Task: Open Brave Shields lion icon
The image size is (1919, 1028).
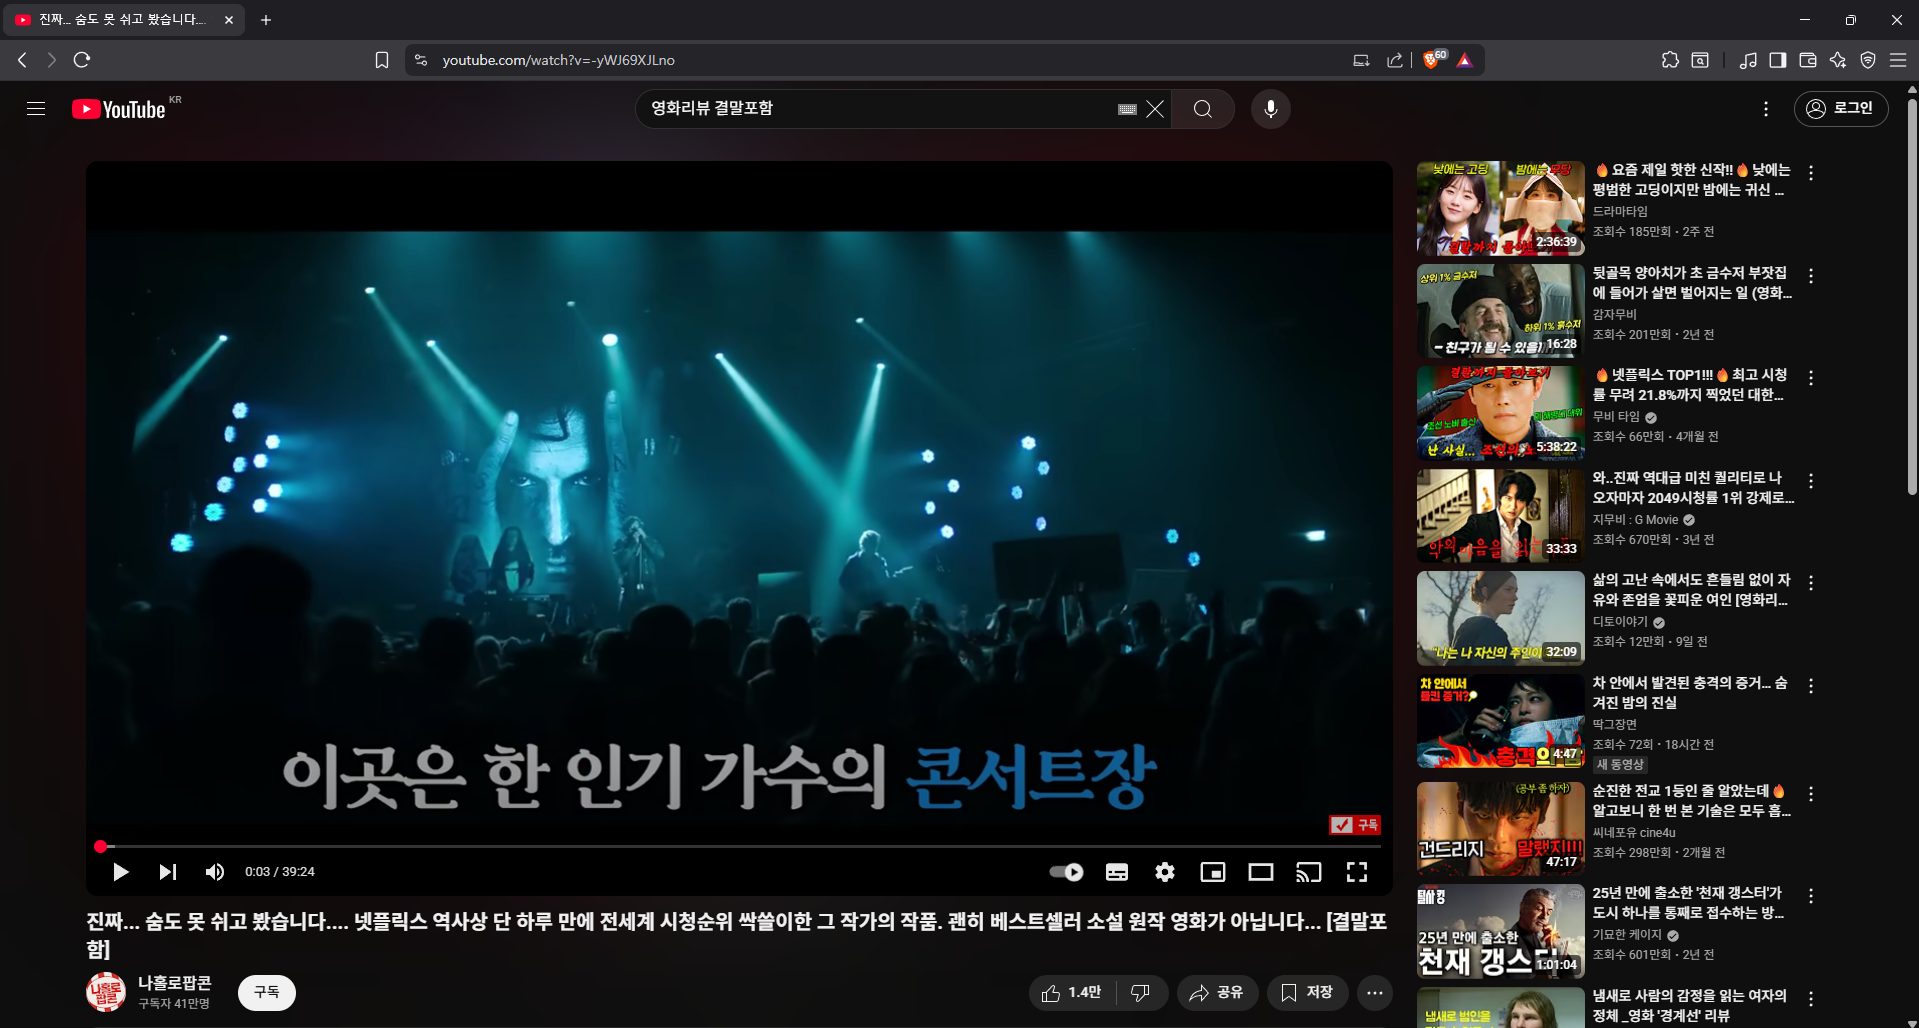Action: click(1433, 60)
